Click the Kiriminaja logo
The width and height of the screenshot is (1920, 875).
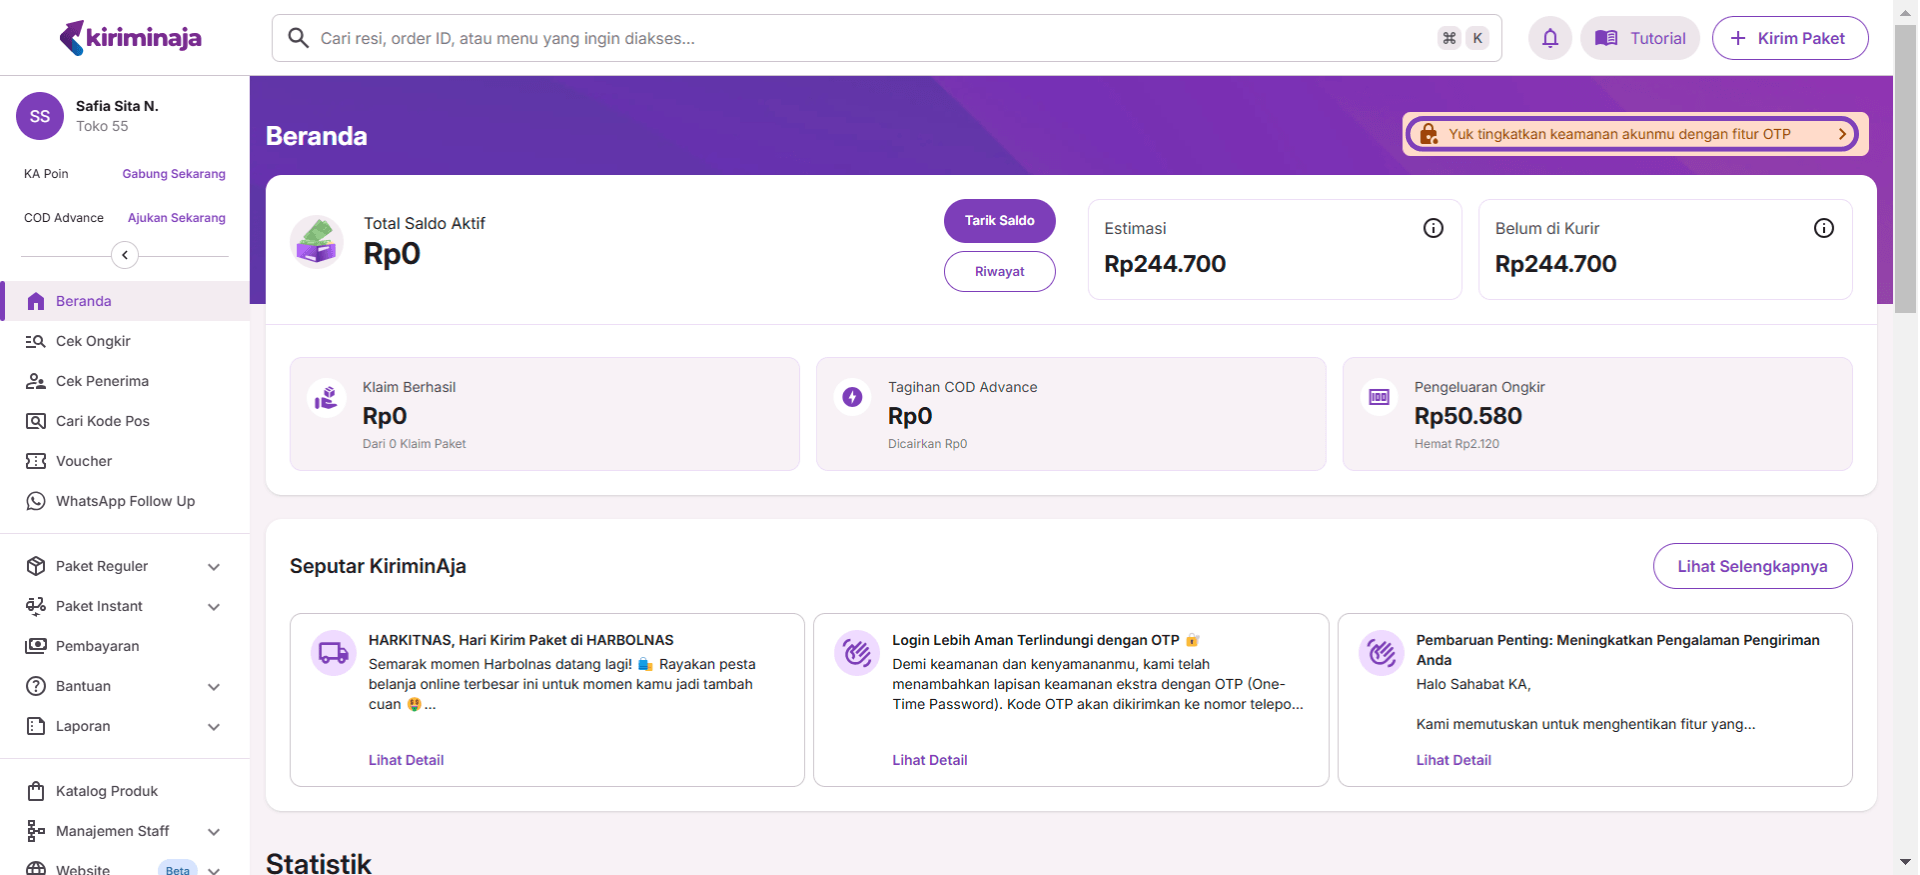[130, 38]
